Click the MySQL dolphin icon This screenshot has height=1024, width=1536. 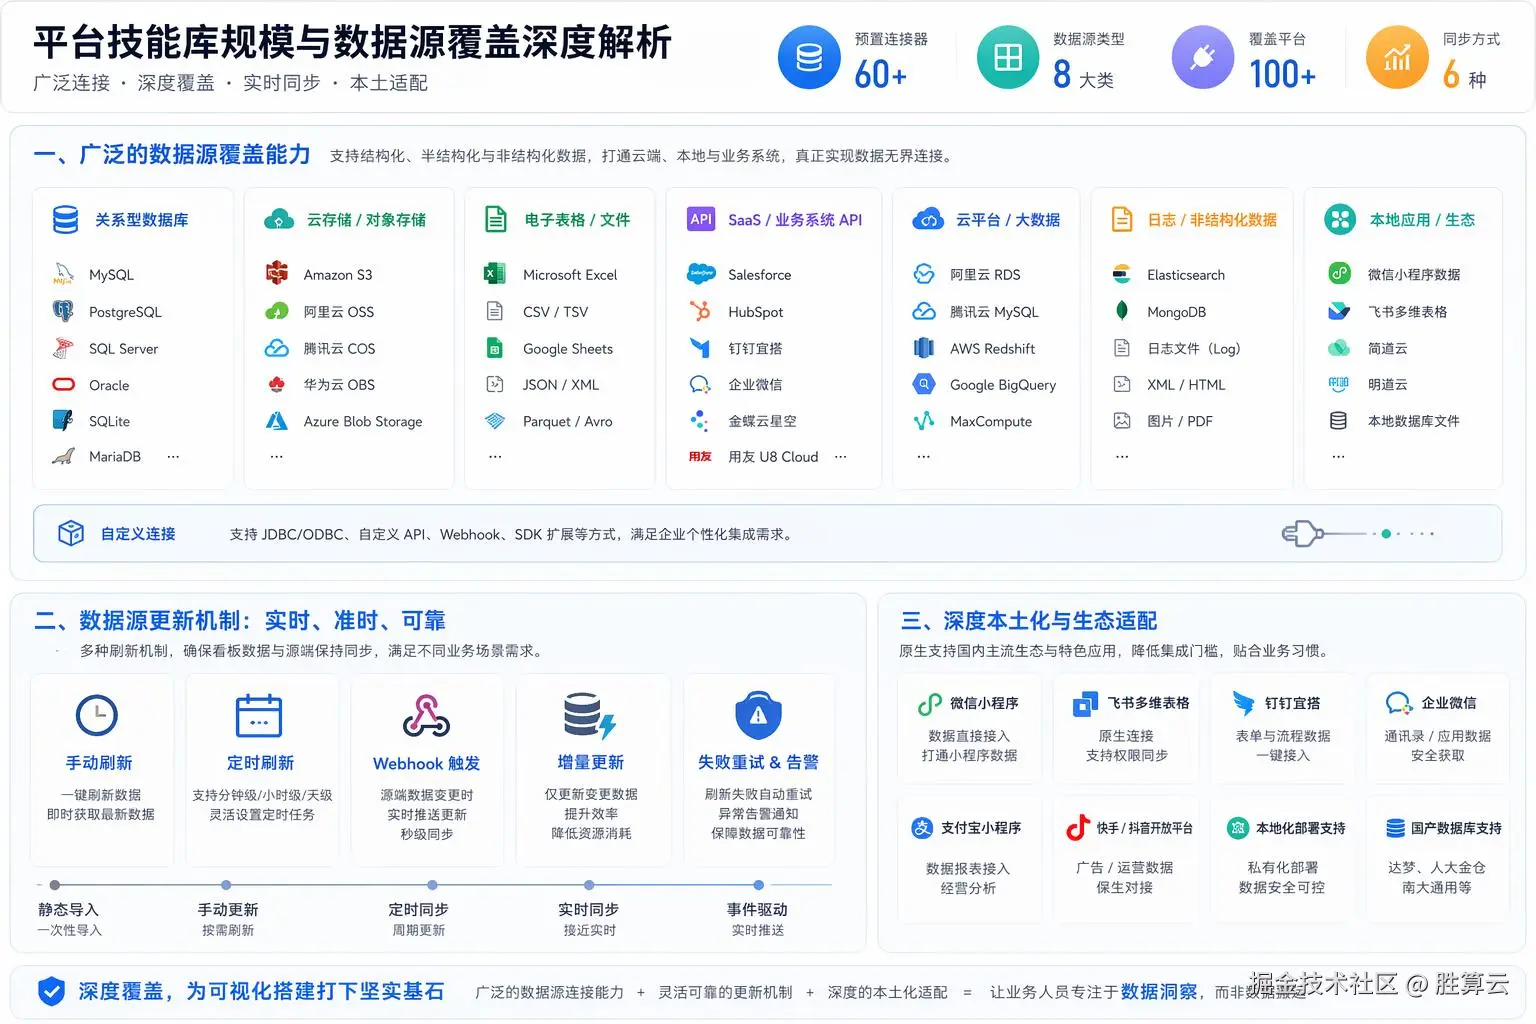(x=63, y=274)
